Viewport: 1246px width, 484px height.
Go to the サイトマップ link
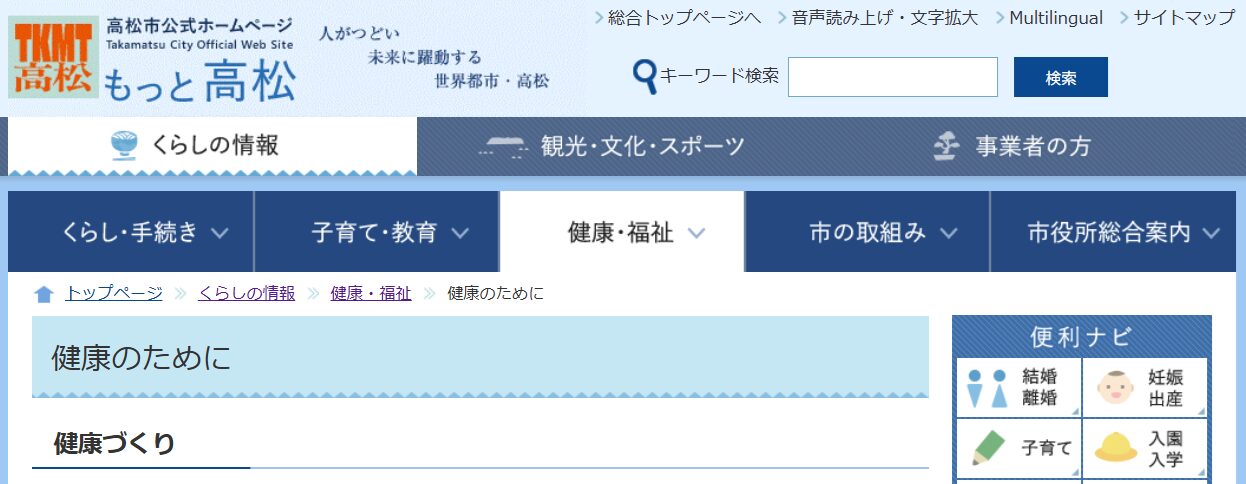point(1183,18)
